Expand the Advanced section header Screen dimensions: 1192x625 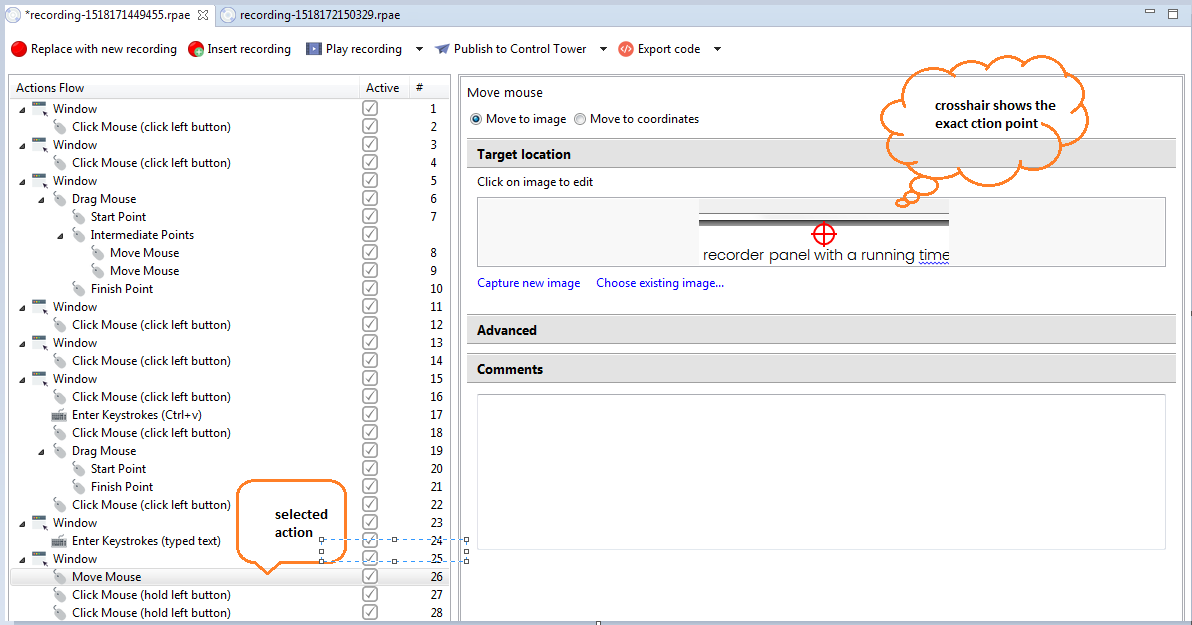[x=821, y=330]
